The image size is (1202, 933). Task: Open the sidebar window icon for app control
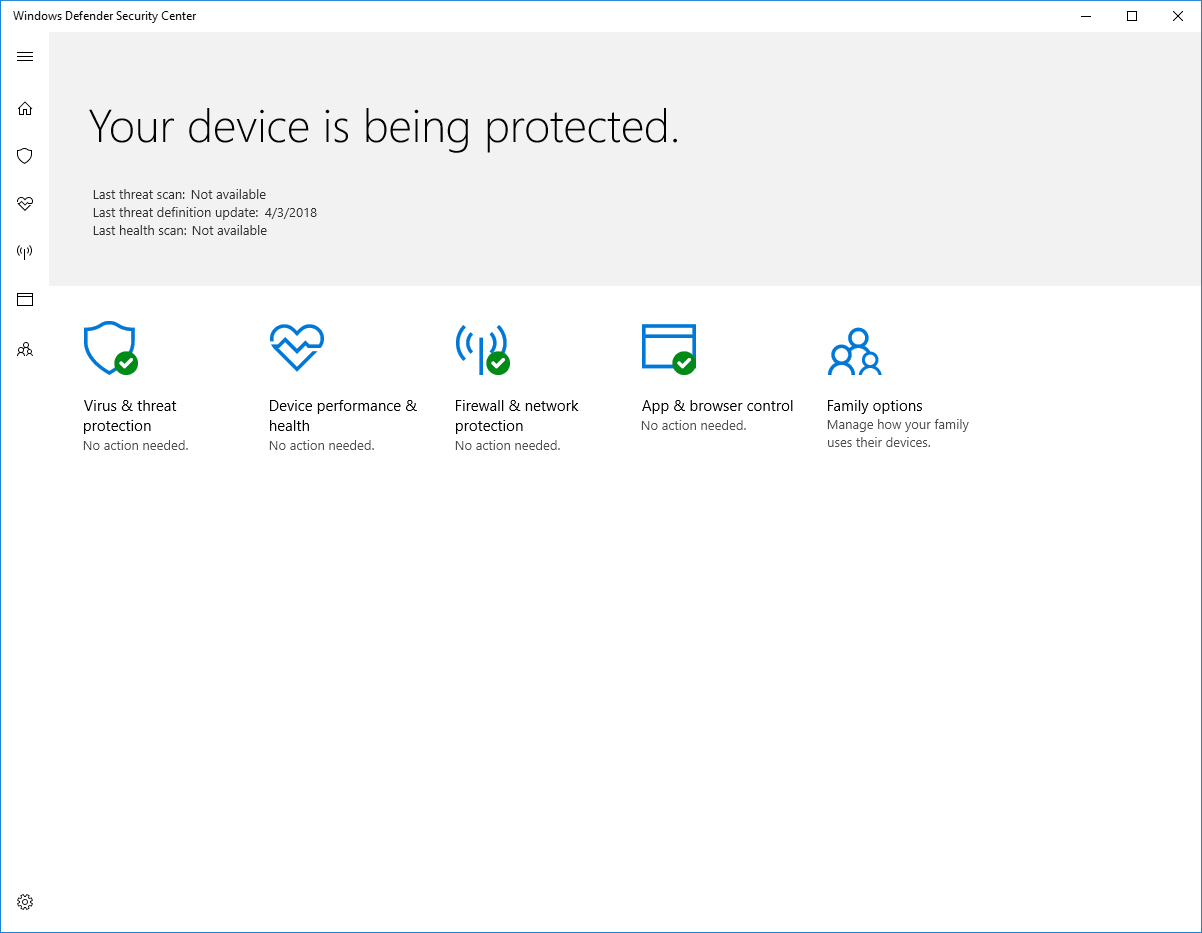click(x=25, y=299)
